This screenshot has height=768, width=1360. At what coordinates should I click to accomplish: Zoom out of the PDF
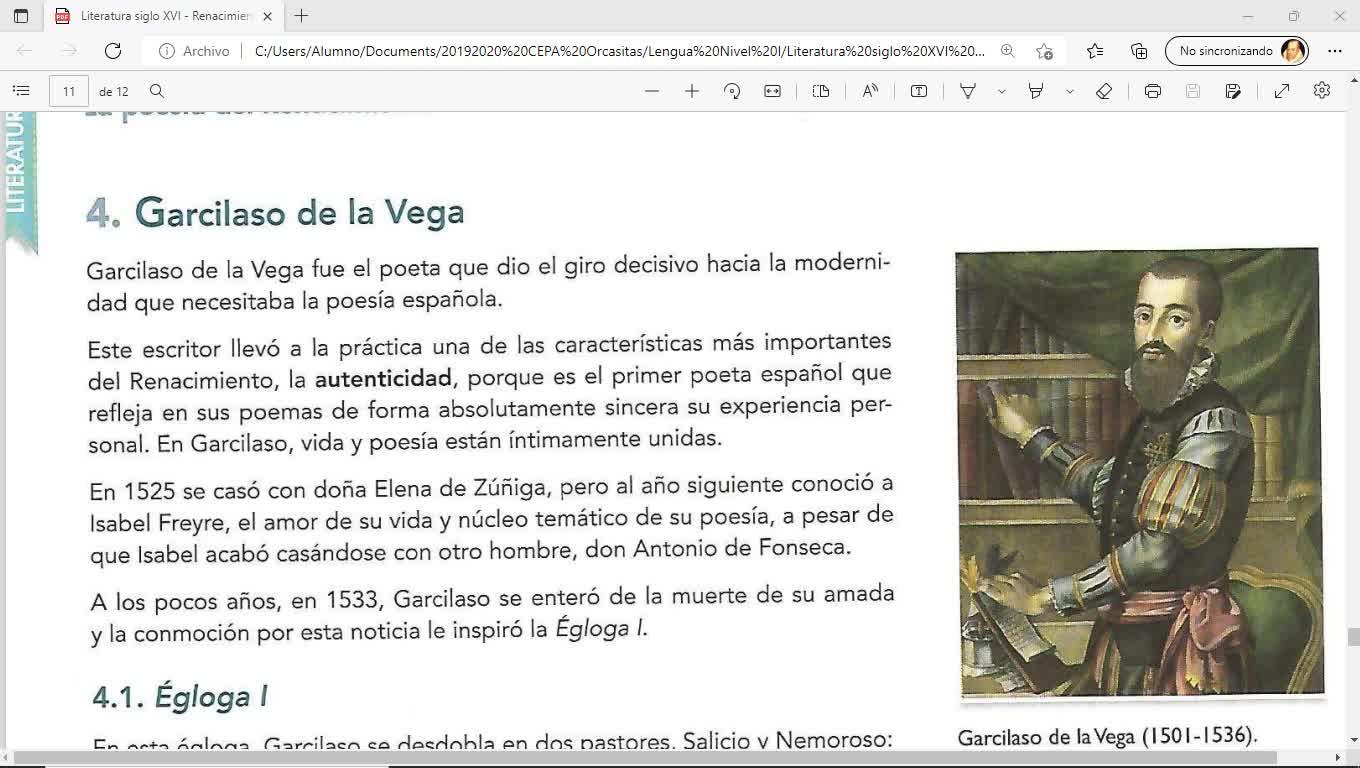pyautogui.click(x=652, y=91)
